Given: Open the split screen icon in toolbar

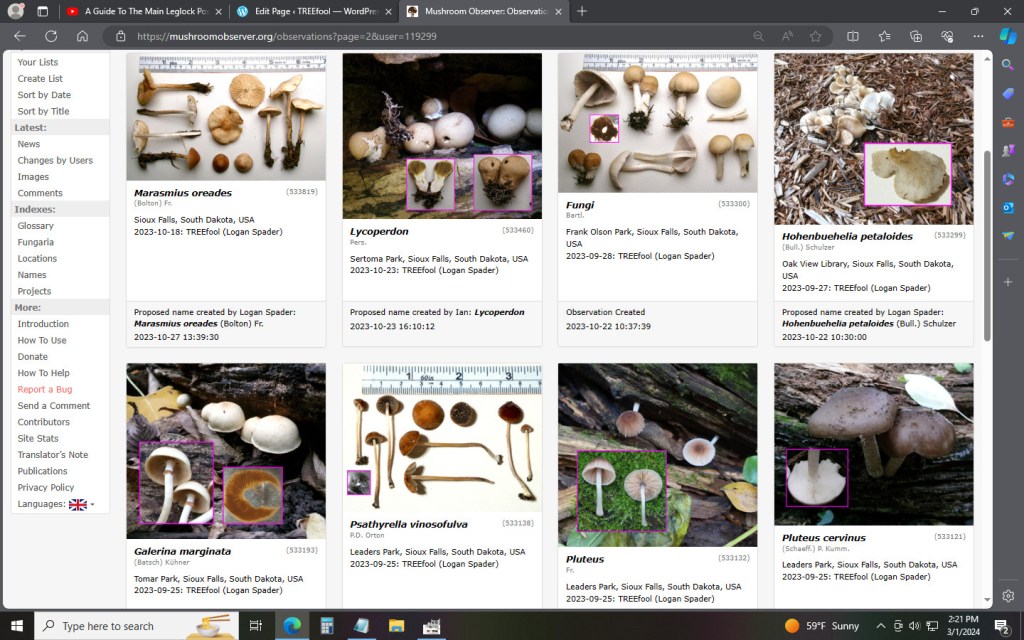Looking at the screenshot, I should click(853, 36).
